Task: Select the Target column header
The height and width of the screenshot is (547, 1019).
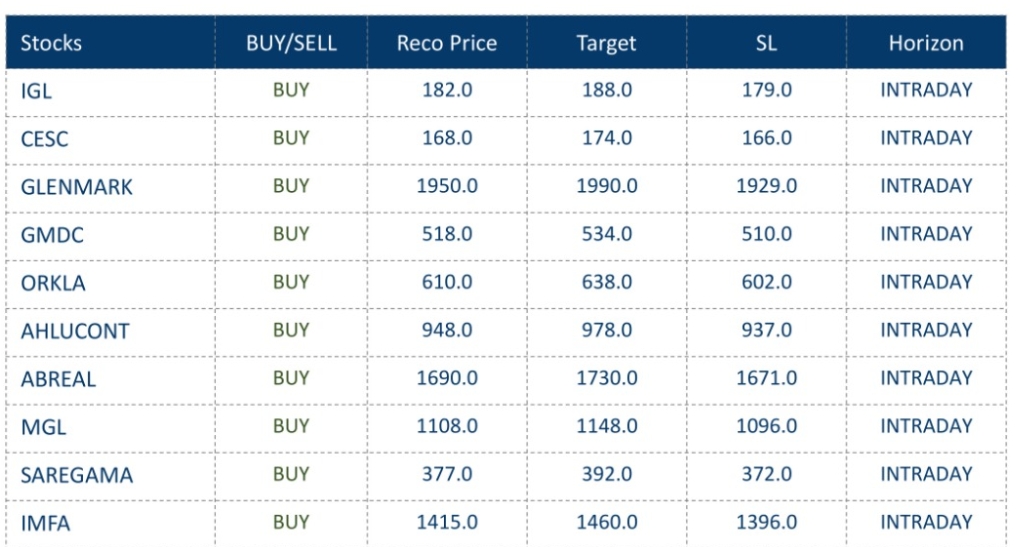Action: click(606, 43)
